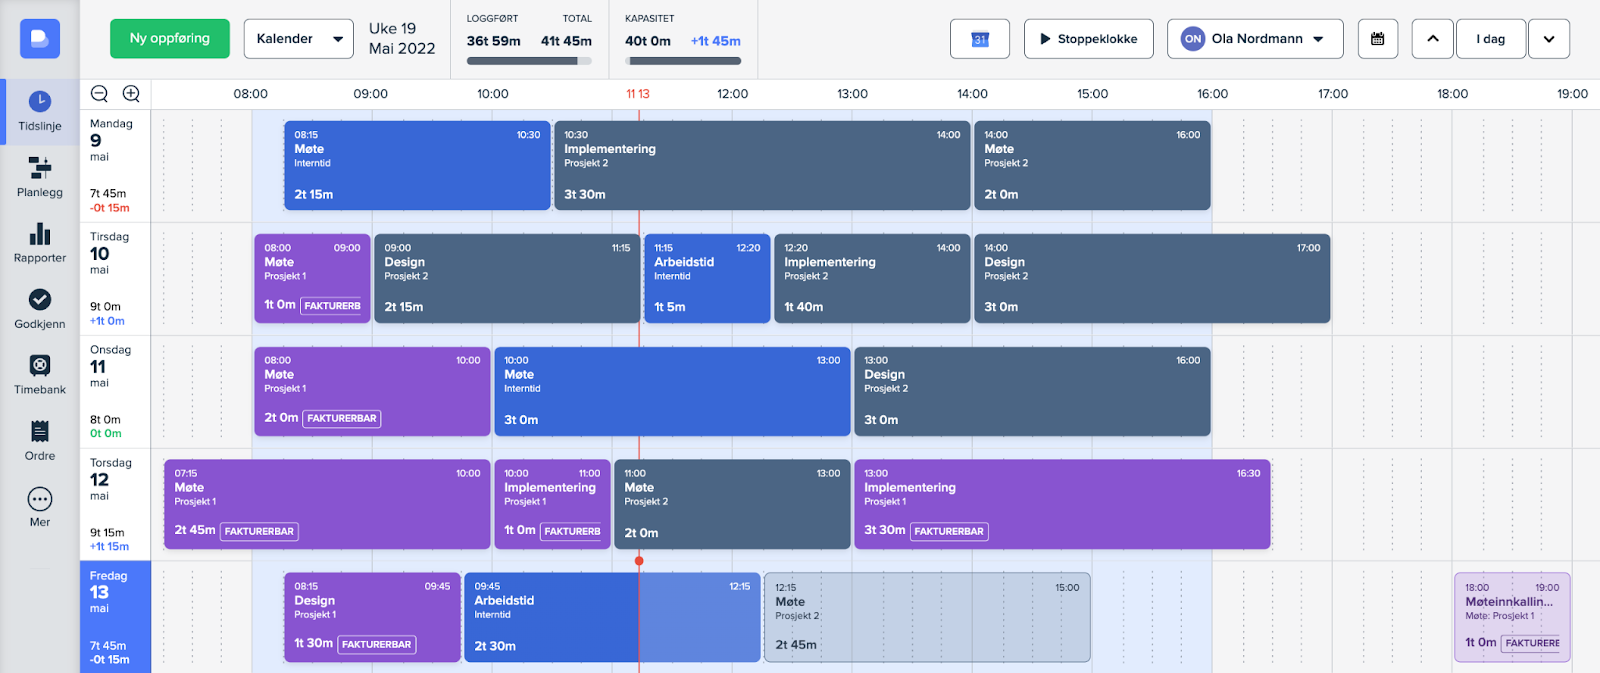1600x673 pixels.
Task: Zoom out the timeline
Action: pyautogui.click(x=99, y=94)
